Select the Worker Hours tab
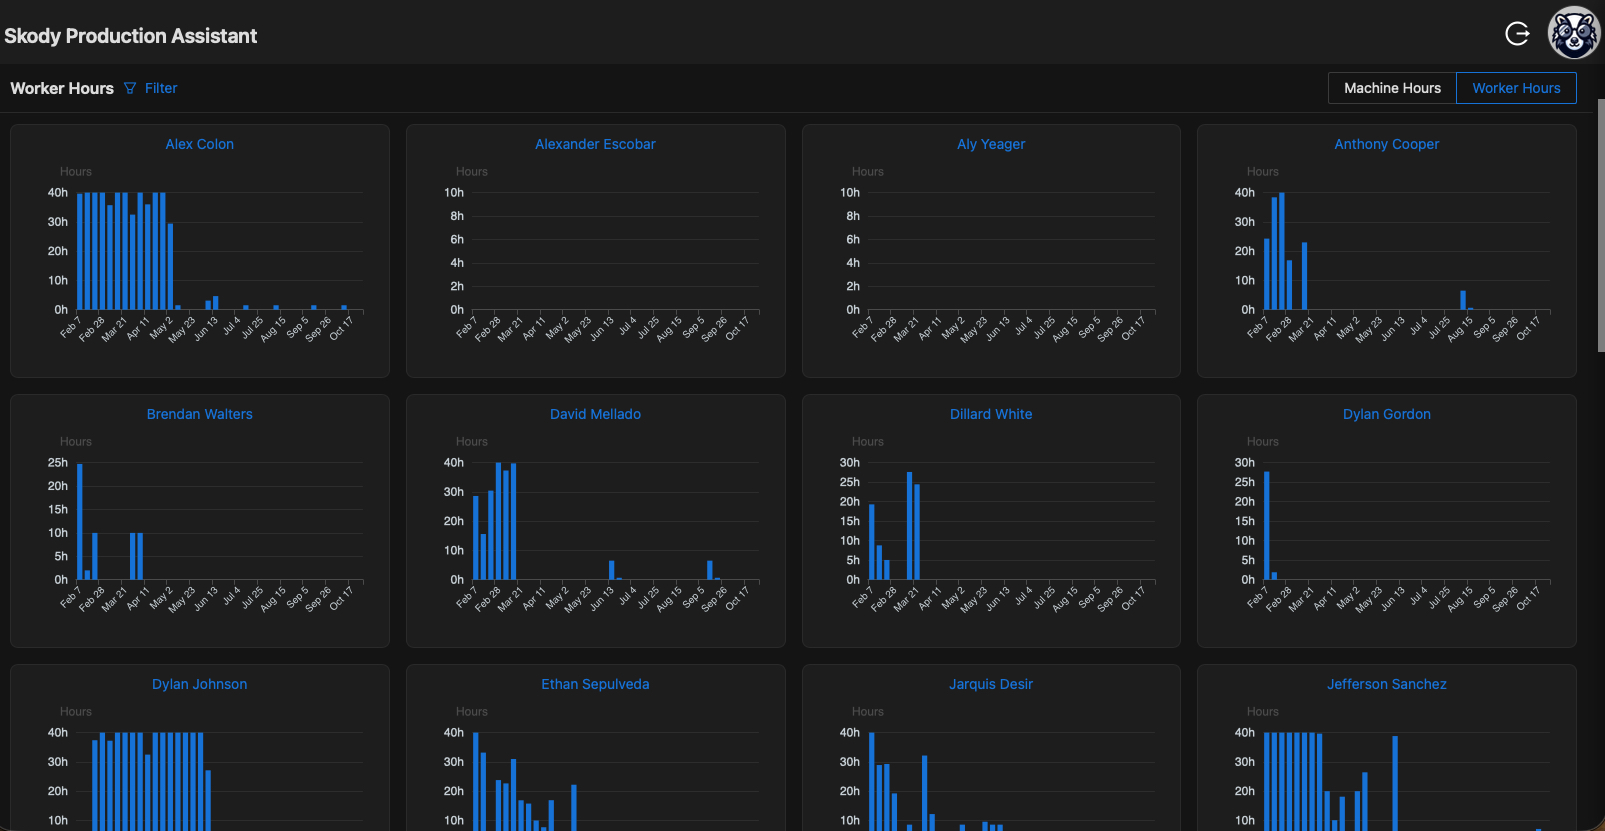 pyautogui.click(x=1516, y=88)
